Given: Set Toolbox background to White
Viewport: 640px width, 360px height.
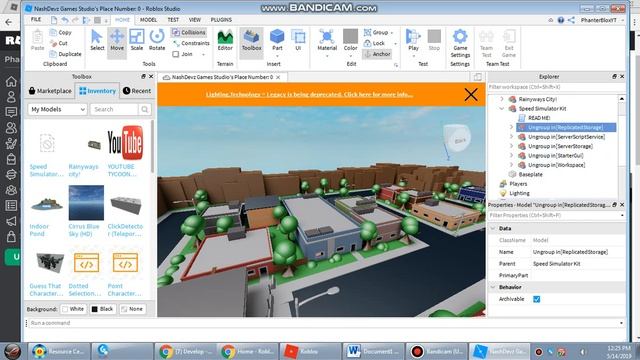Looking at the screenshot, I should (x=73, y=309).
